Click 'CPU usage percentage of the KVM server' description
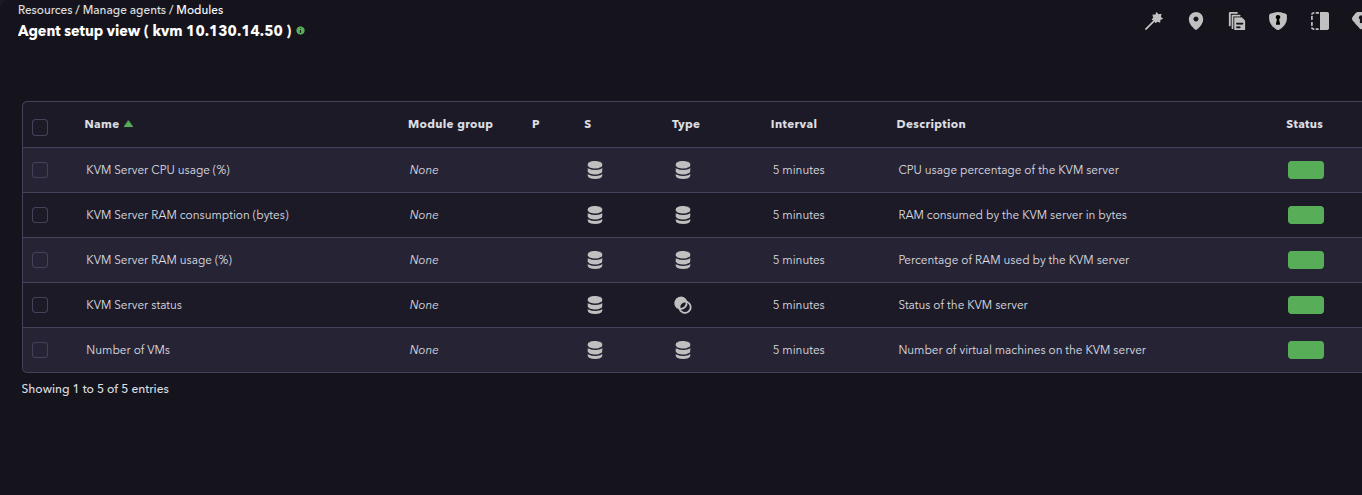The width and height of the screenshot is (1362, 495). click(x=1009, y=170)
